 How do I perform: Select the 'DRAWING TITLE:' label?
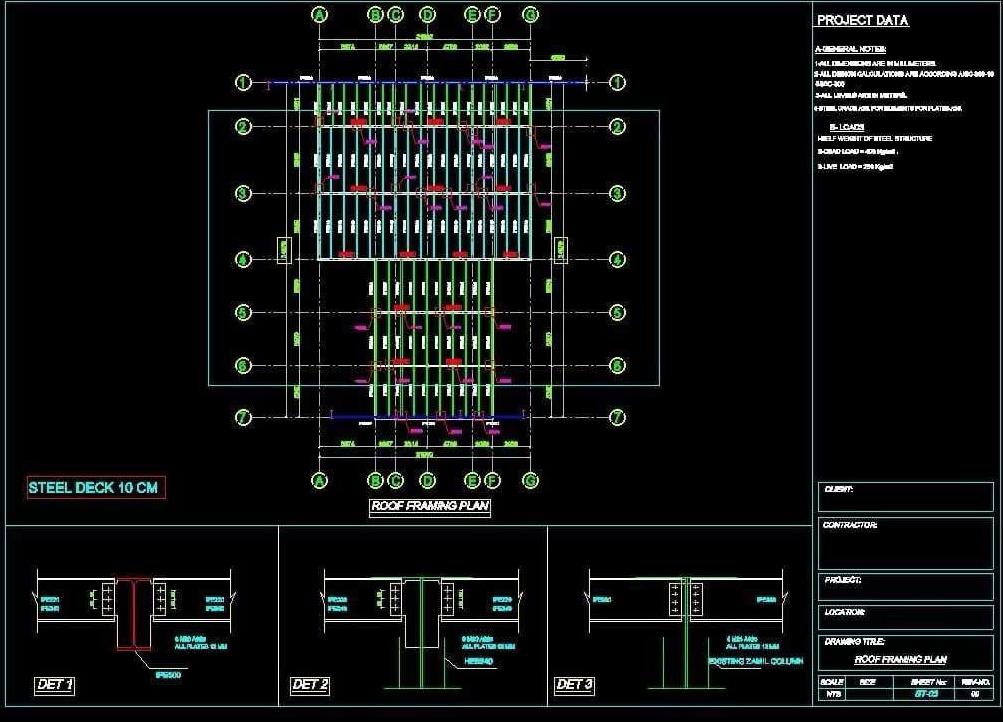(x=854, y=641)
